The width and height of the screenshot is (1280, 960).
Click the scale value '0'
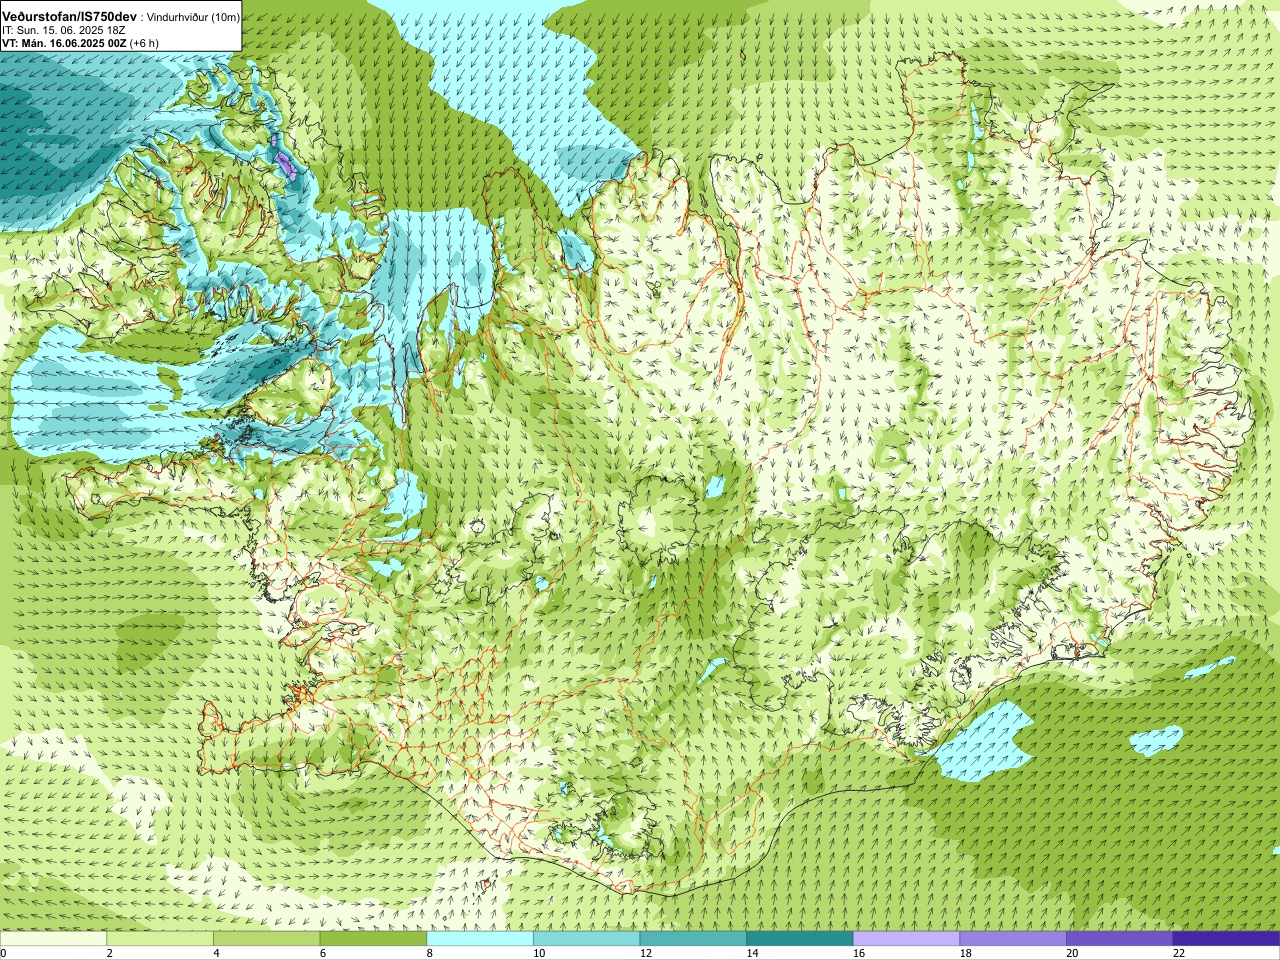(x=3, y=953)
